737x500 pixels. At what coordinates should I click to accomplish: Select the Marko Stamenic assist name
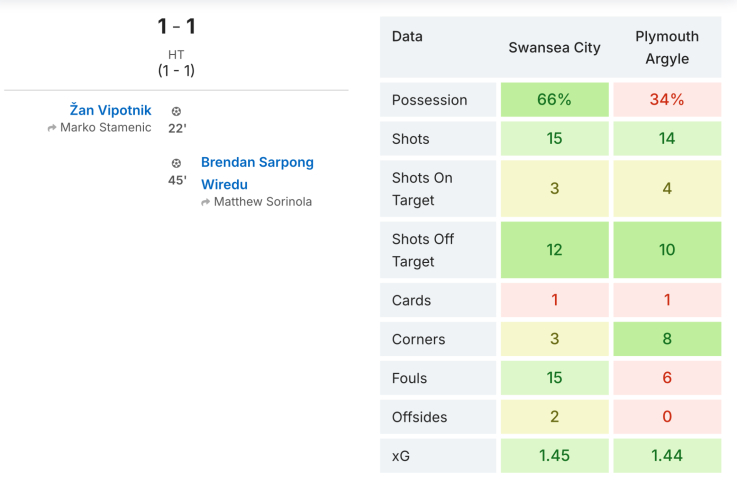click(x=106, y=128)
